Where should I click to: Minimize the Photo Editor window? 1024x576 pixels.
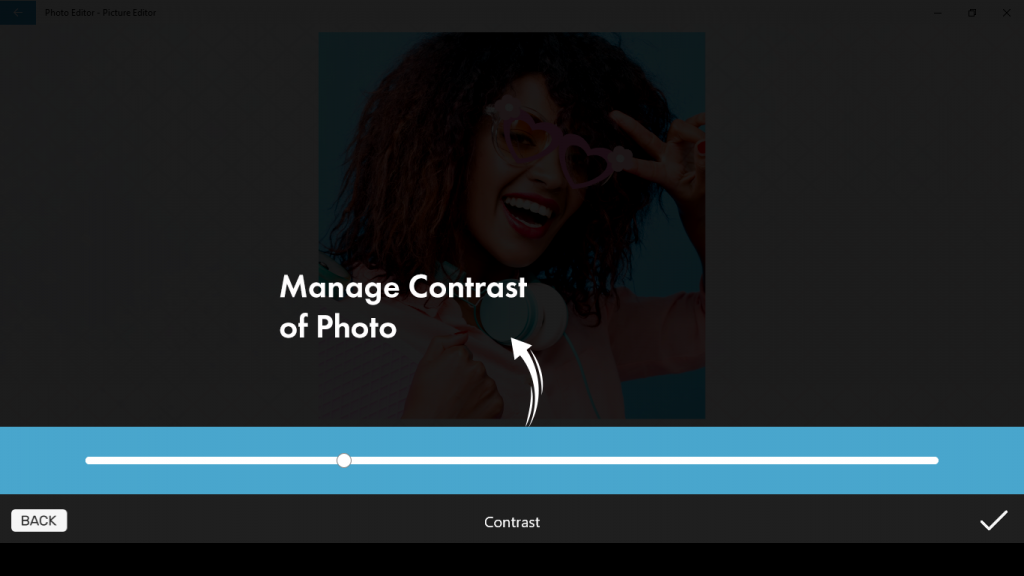[938, 12]
